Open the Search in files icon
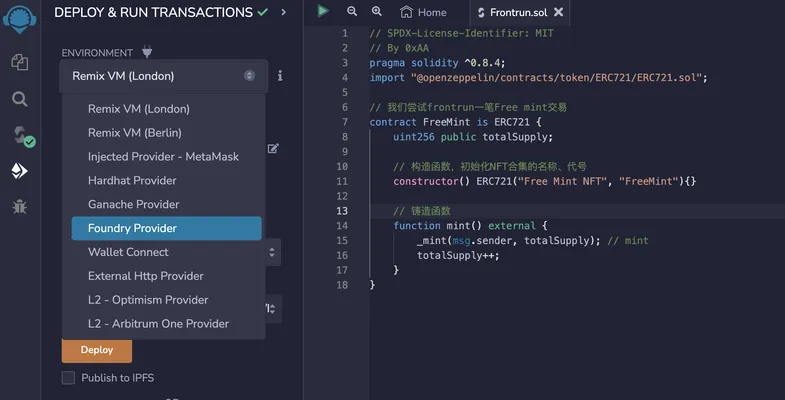The image size is (785, 400). (x=20, y=99)
